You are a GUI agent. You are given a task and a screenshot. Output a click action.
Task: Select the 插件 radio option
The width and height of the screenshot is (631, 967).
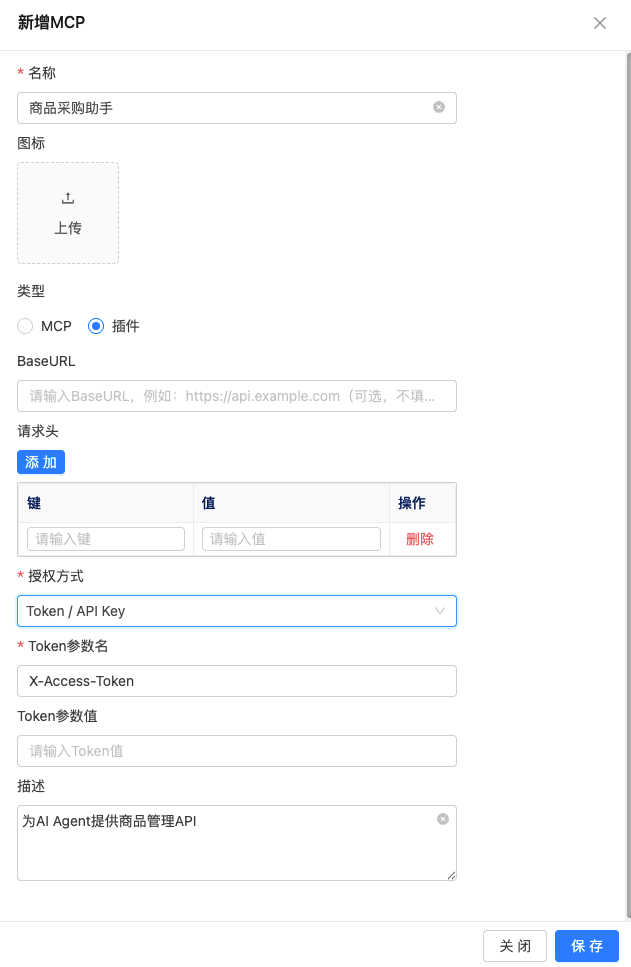(x=96, y=326)
